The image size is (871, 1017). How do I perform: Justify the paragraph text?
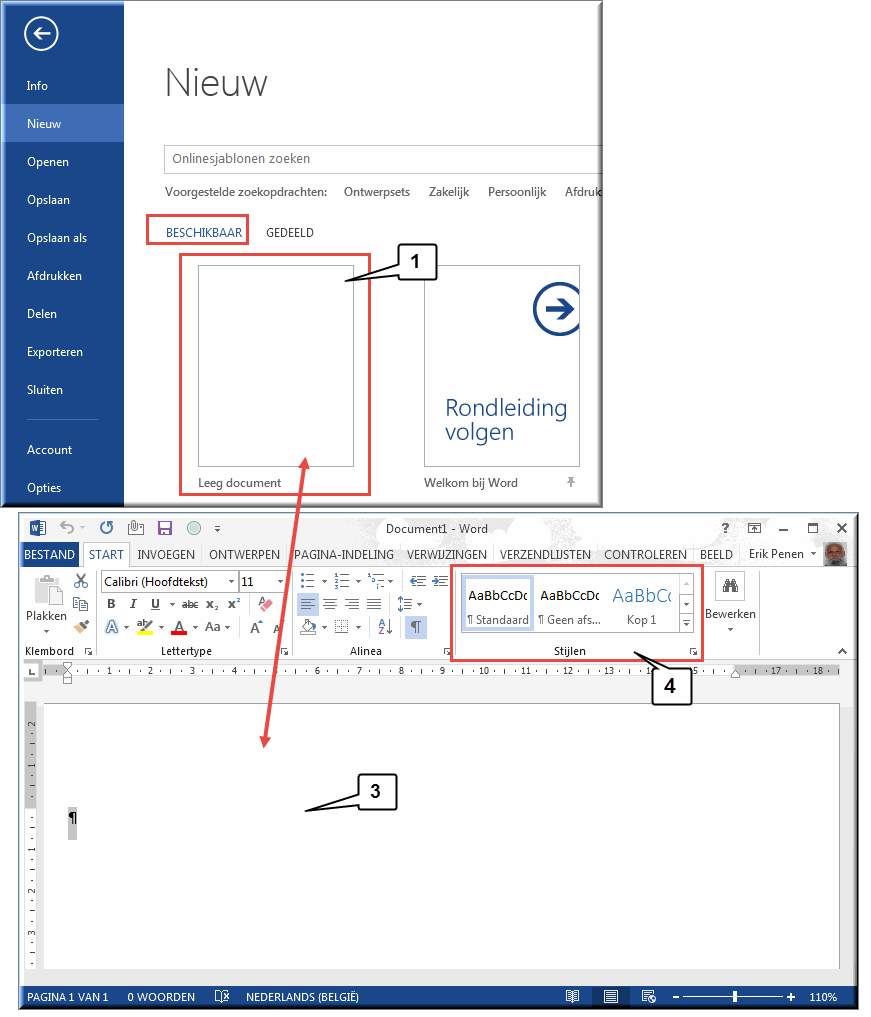pyautogui.click(x=374, y=604)
